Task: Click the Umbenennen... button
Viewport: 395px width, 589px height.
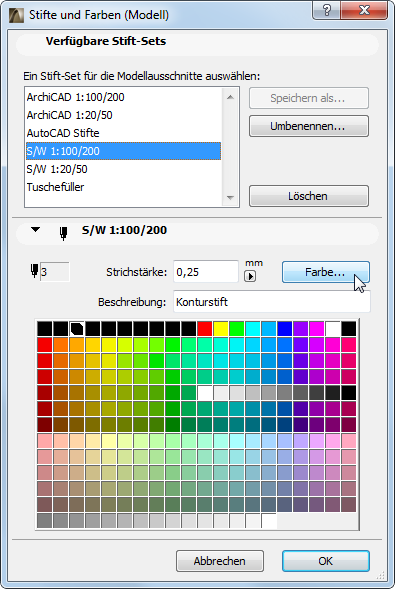Action: coord(309,126)
